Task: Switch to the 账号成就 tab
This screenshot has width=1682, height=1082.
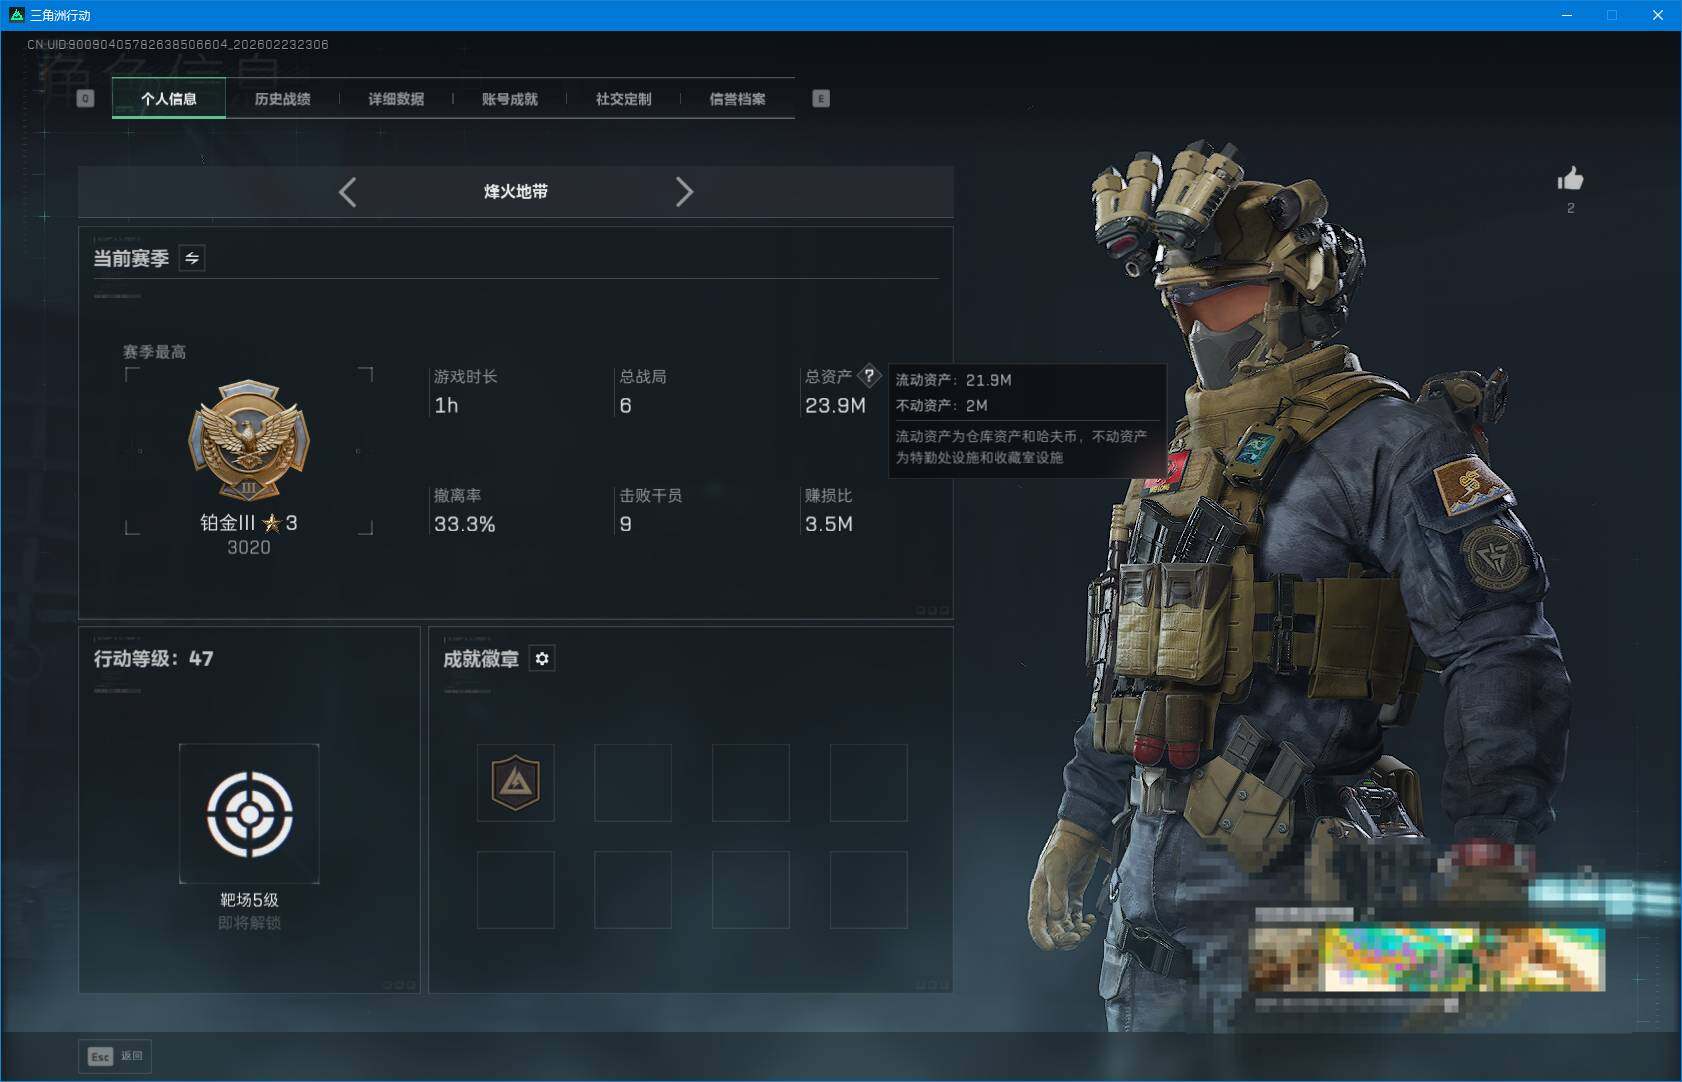Action: coord(510,98)
